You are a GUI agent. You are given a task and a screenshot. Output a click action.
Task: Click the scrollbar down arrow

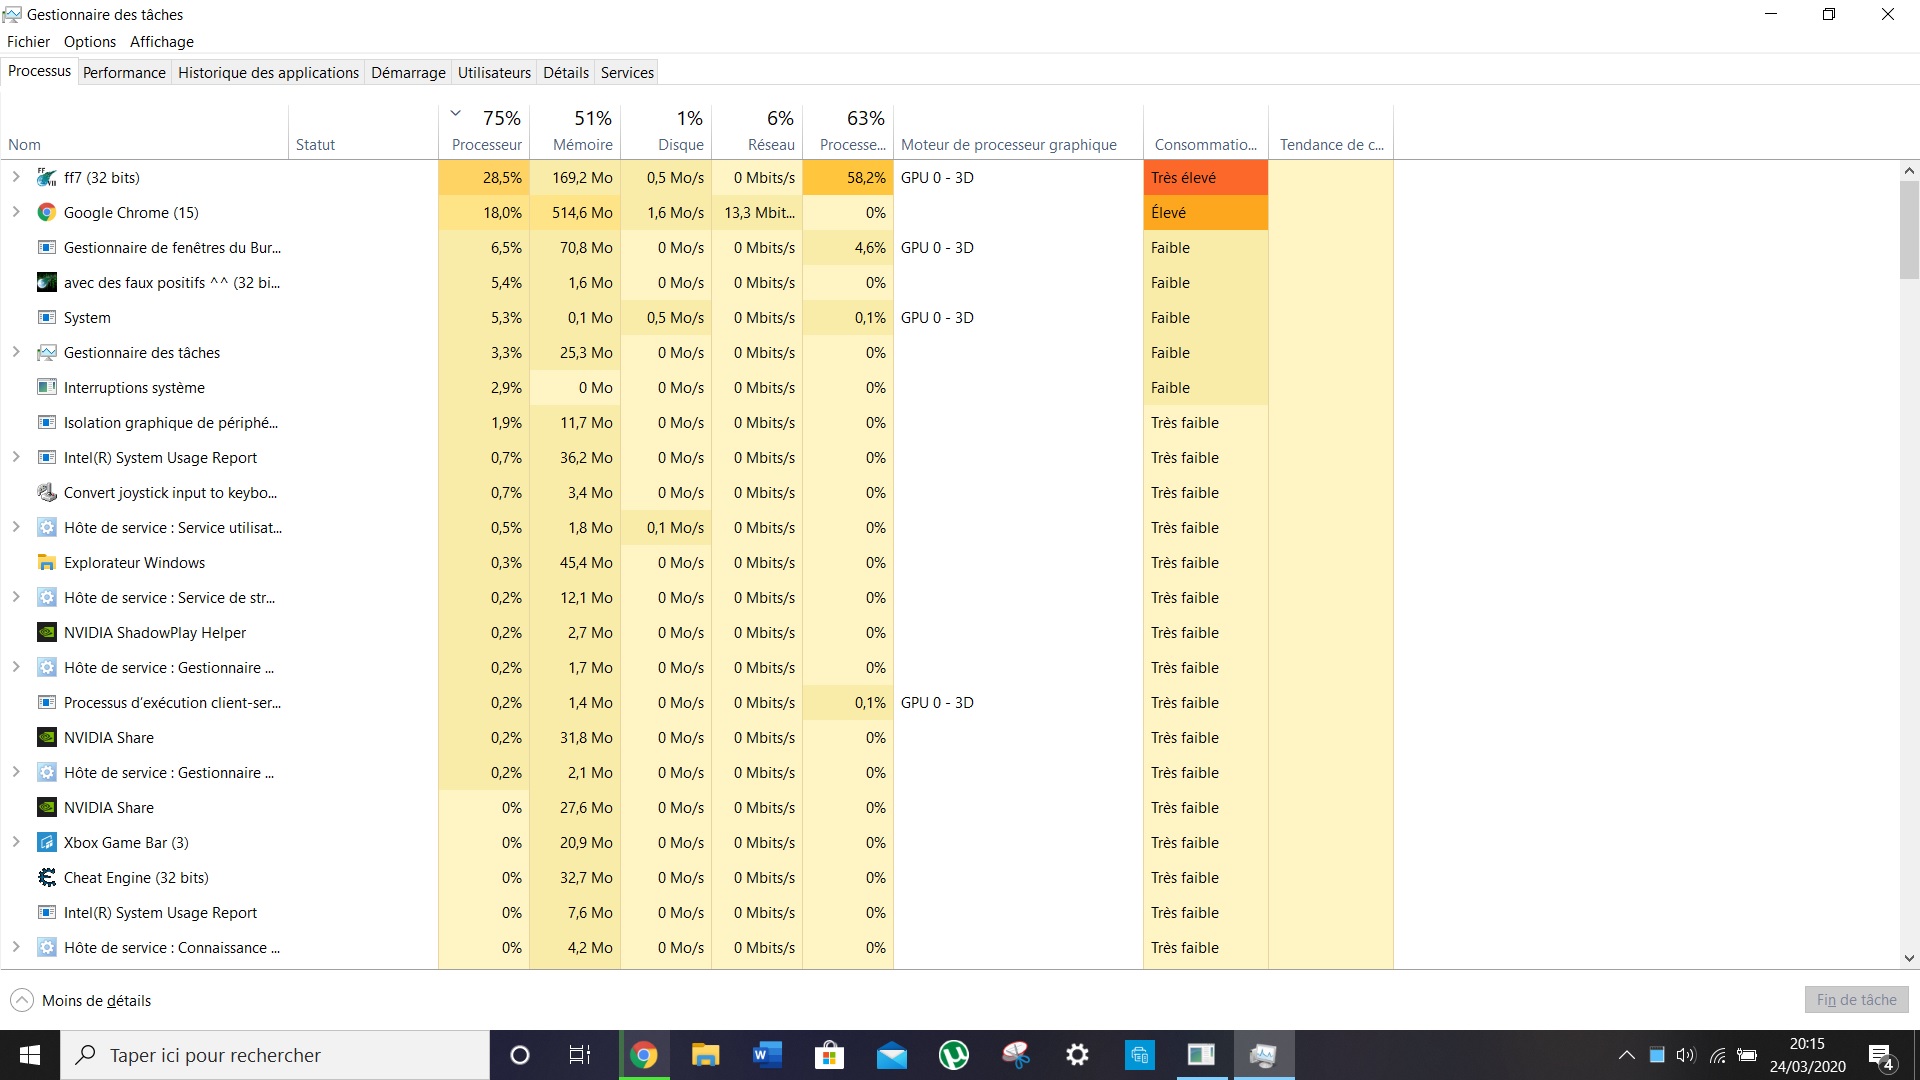pyautogui.click(x=1909, y=958)
